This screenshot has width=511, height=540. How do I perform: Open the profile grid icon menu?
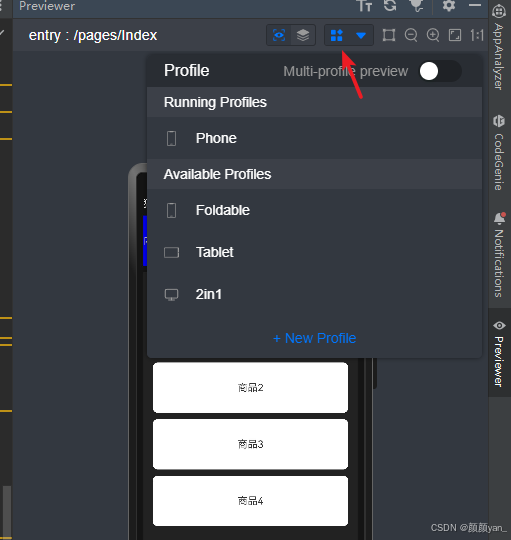[x=336, y=35]
